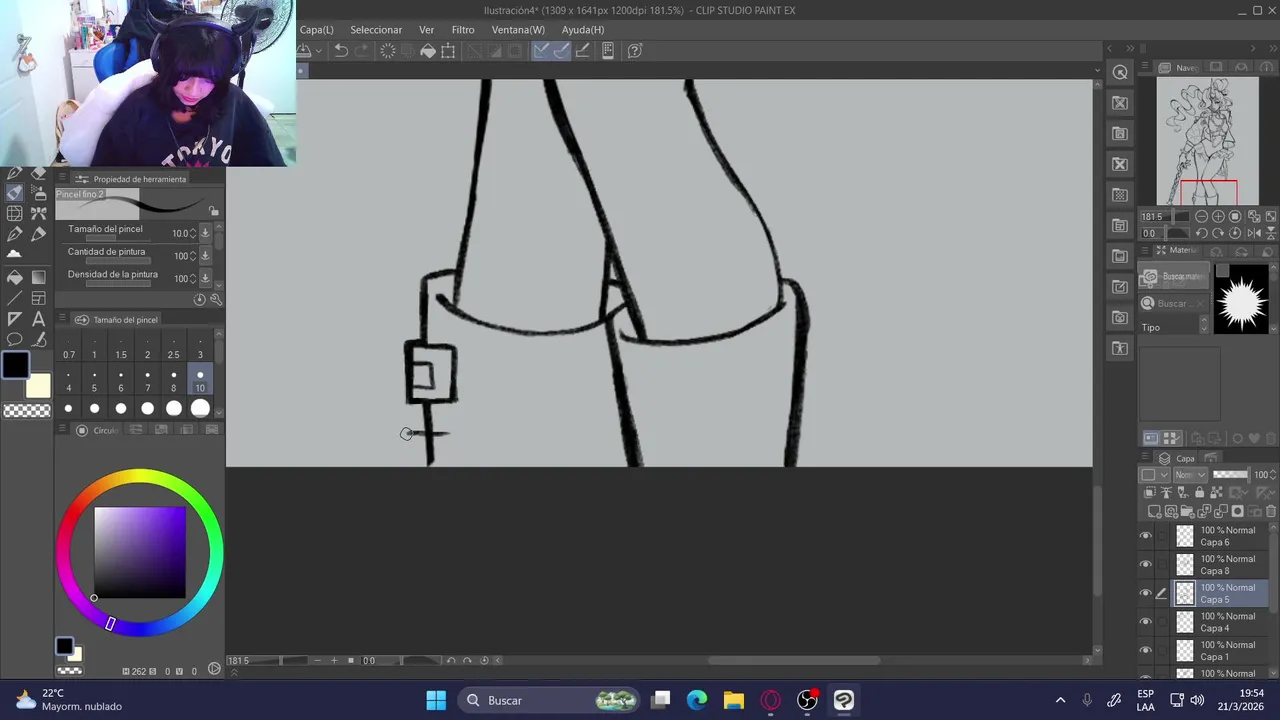Open the Filtro menu
The height and width of the screenshot is (720, 1280).
(463, 30)
